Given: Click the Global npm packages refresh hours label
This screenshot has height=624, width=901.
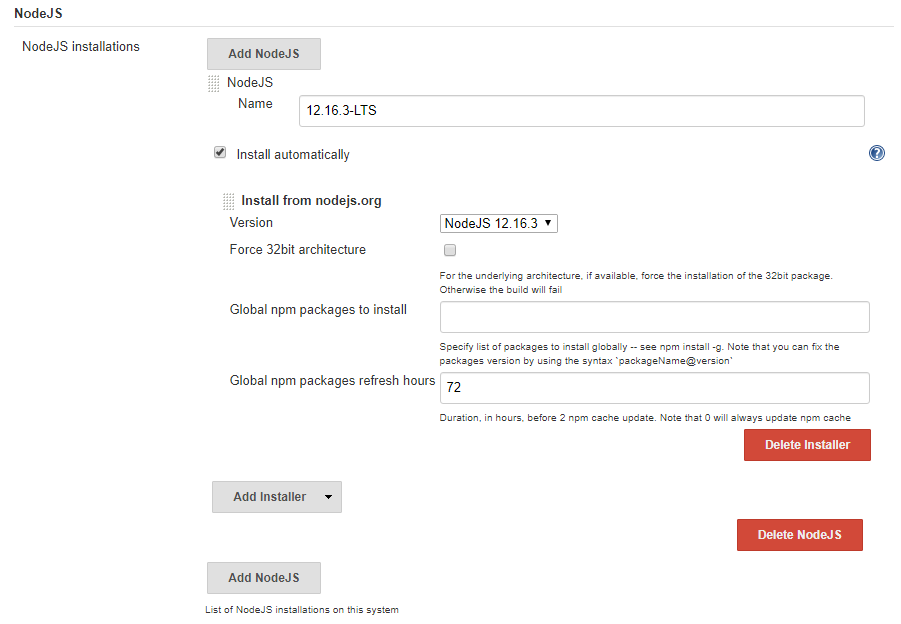Looking at the screenshot, I should (332, 380).
